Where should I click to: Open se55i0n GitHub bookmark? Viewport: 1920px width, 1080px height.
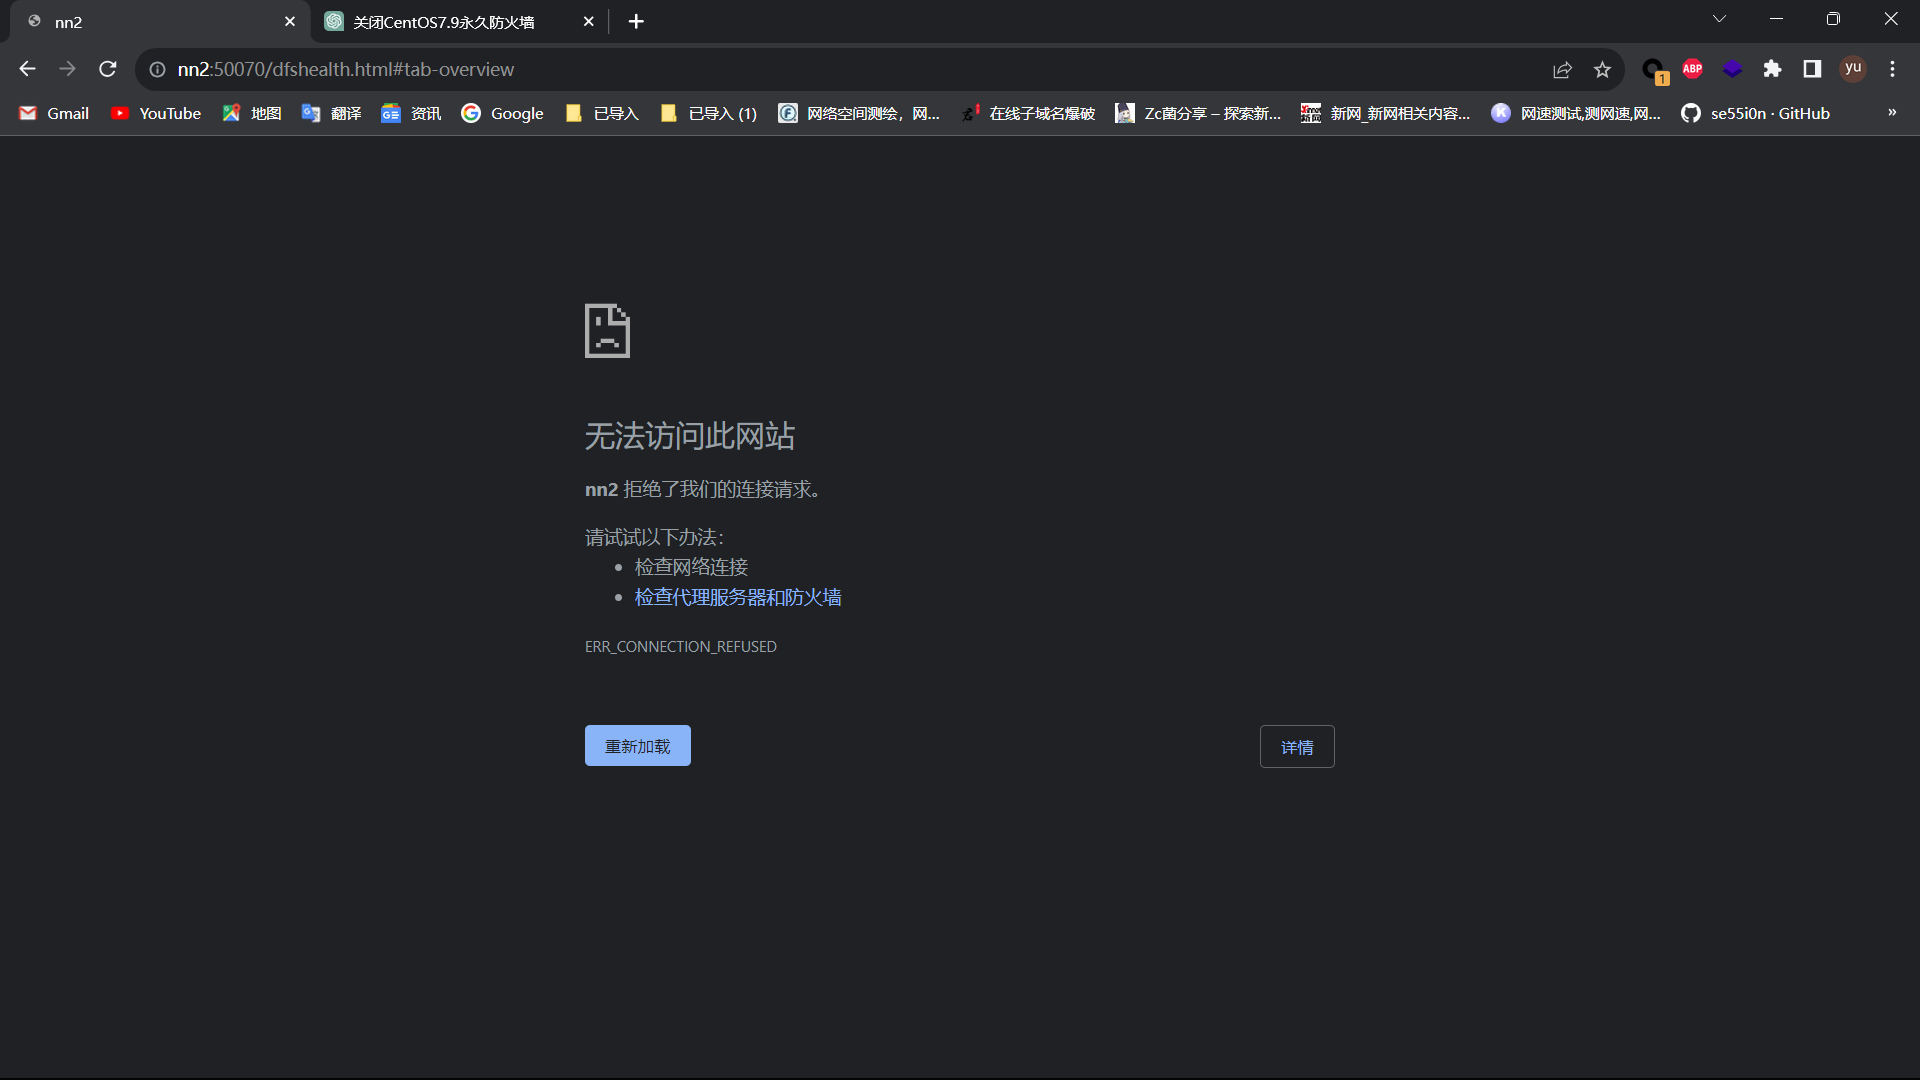pos(1756,113)
